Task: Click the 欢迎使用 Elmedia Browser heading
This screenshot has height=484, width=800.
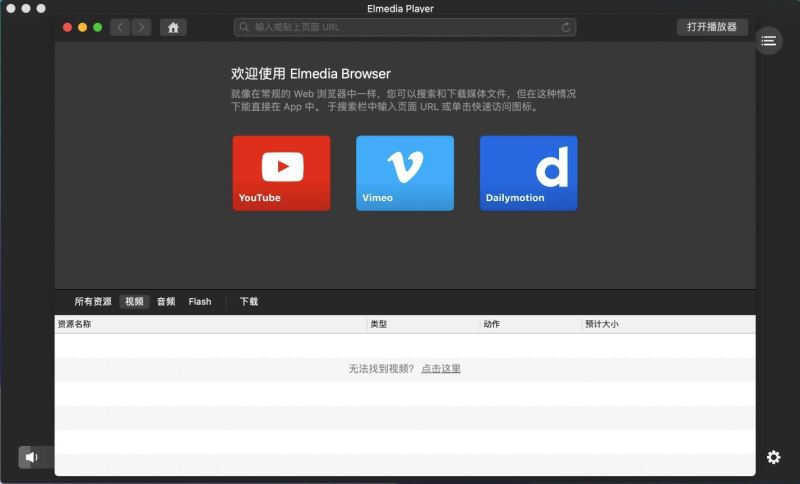Action: (x=311, y=74)
